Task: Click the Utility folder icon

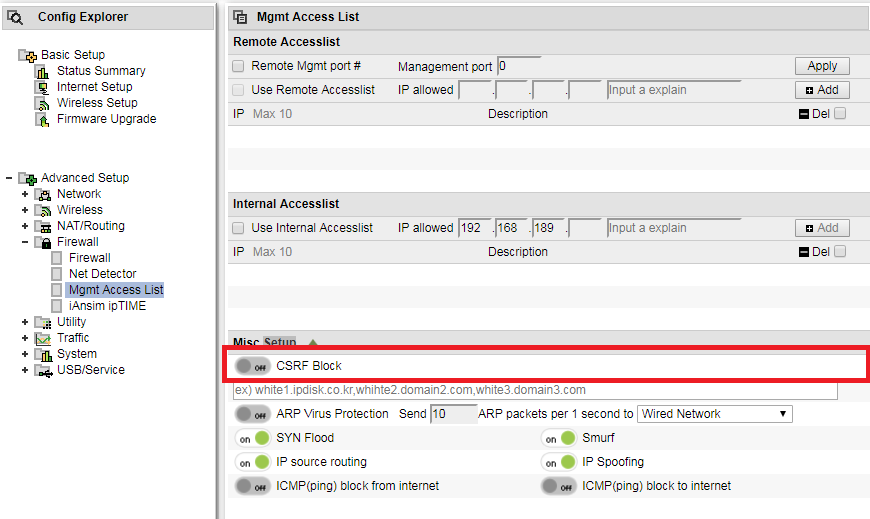Action: click(x=43, y=323)
